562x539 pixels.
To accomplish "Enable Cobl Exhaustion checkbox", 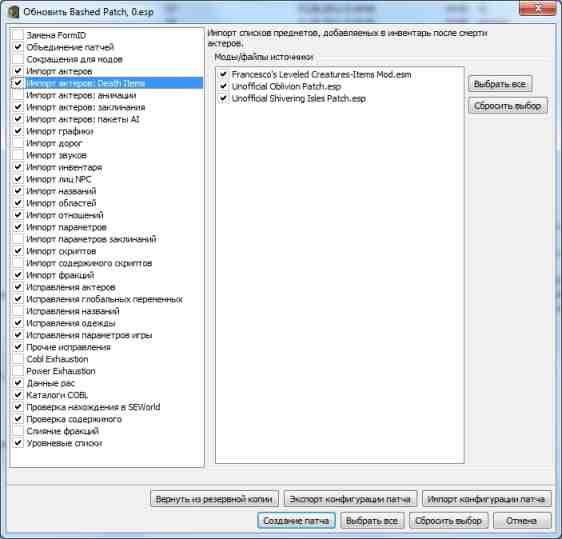I will [18, 359].
